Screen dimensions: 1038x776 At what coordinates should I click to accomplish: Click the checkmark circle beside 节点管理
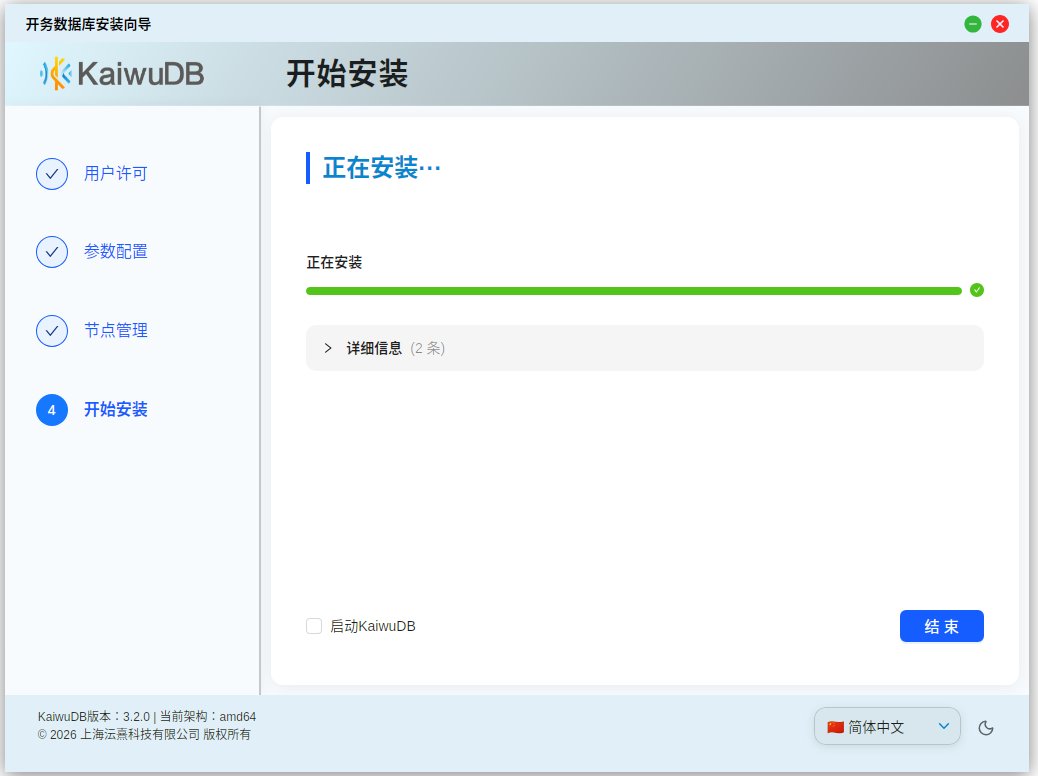[52, 331]
